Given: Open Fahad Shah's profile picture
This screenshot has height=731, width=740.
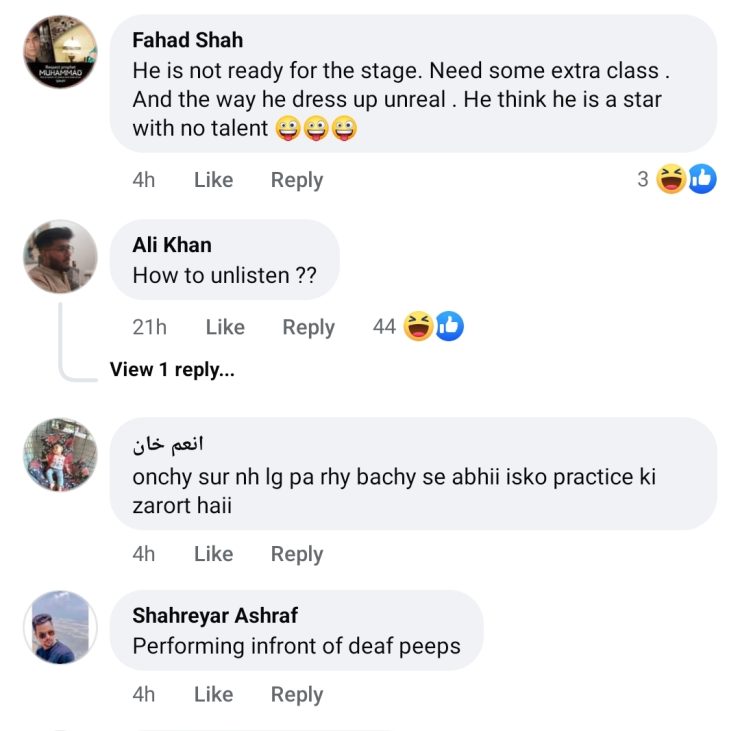Looking at the screenshot, I should point(60,52).
